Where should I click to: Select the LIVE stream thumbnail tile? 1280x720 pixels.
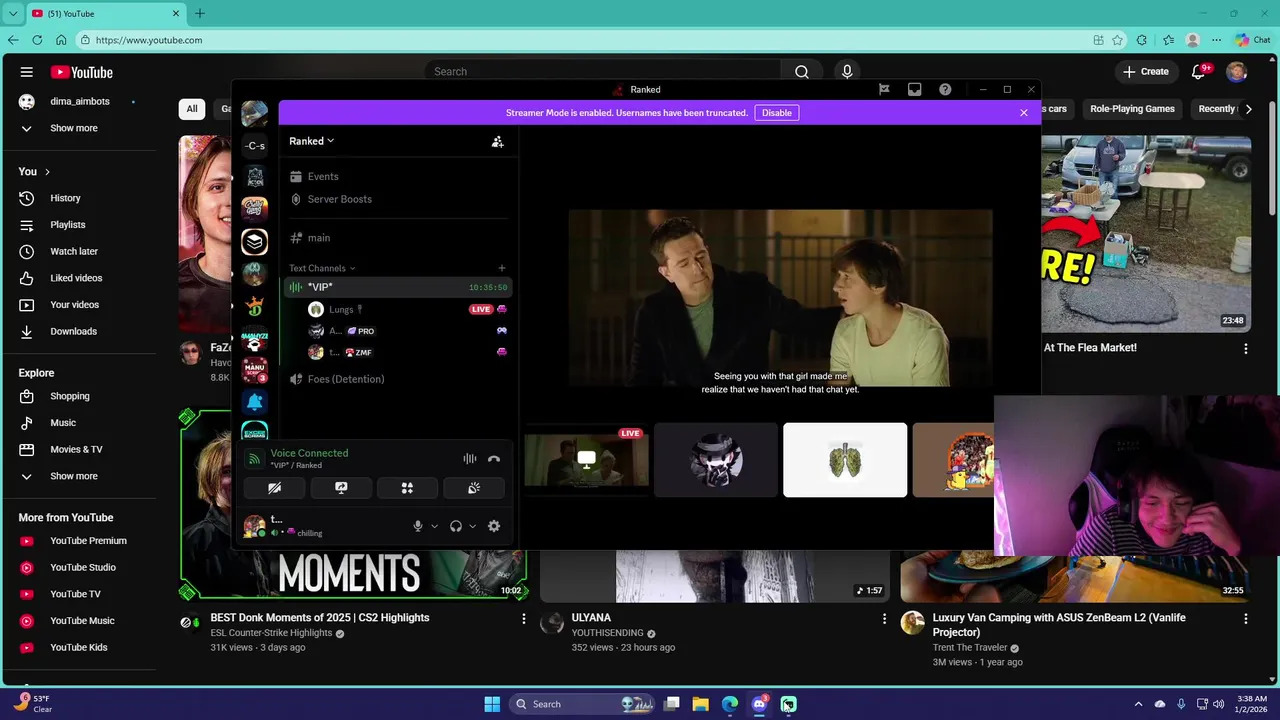[586, 460]
